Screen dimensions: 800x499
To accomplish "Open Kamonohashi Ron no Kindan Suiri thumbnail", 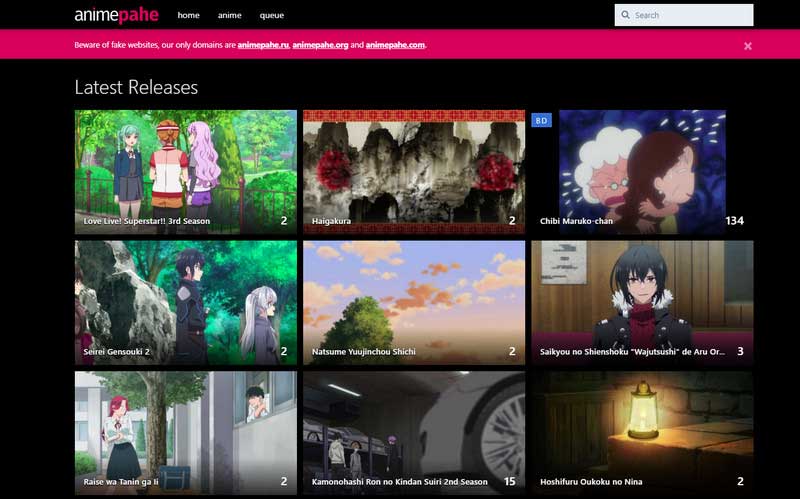I will coord(414,433).
